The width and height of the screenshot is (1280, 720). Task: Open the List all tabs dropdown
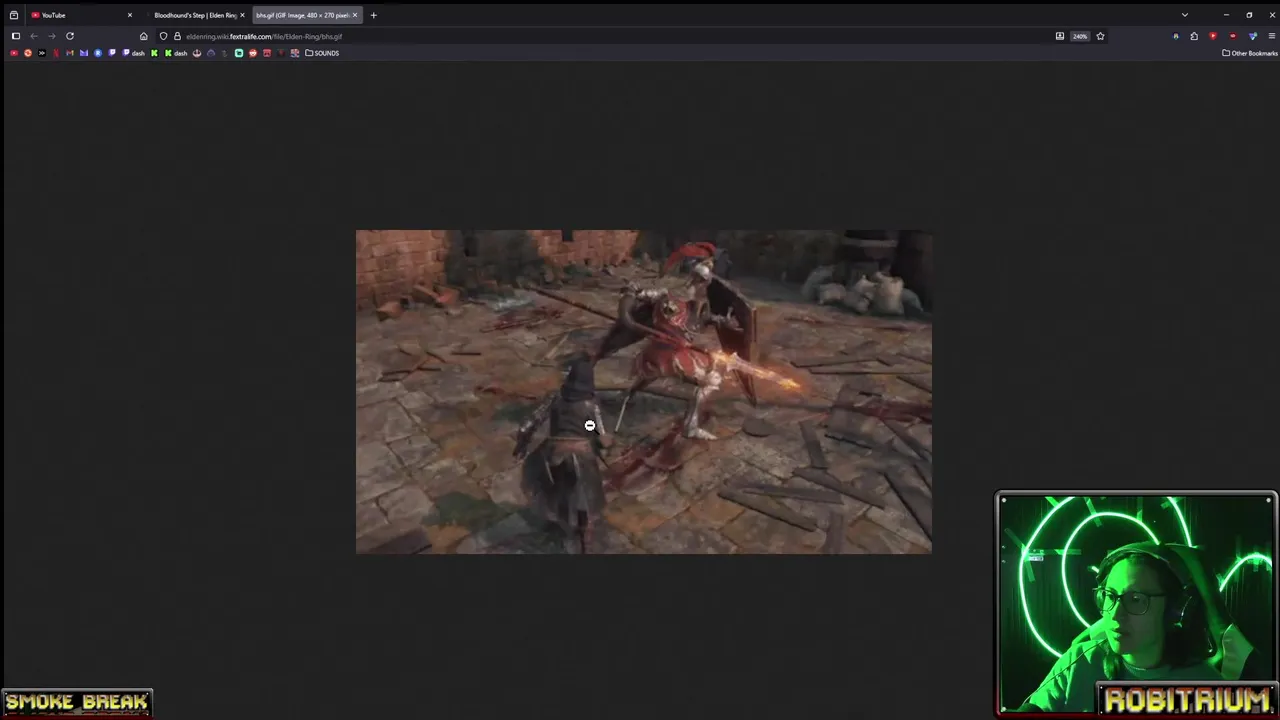1185,15
